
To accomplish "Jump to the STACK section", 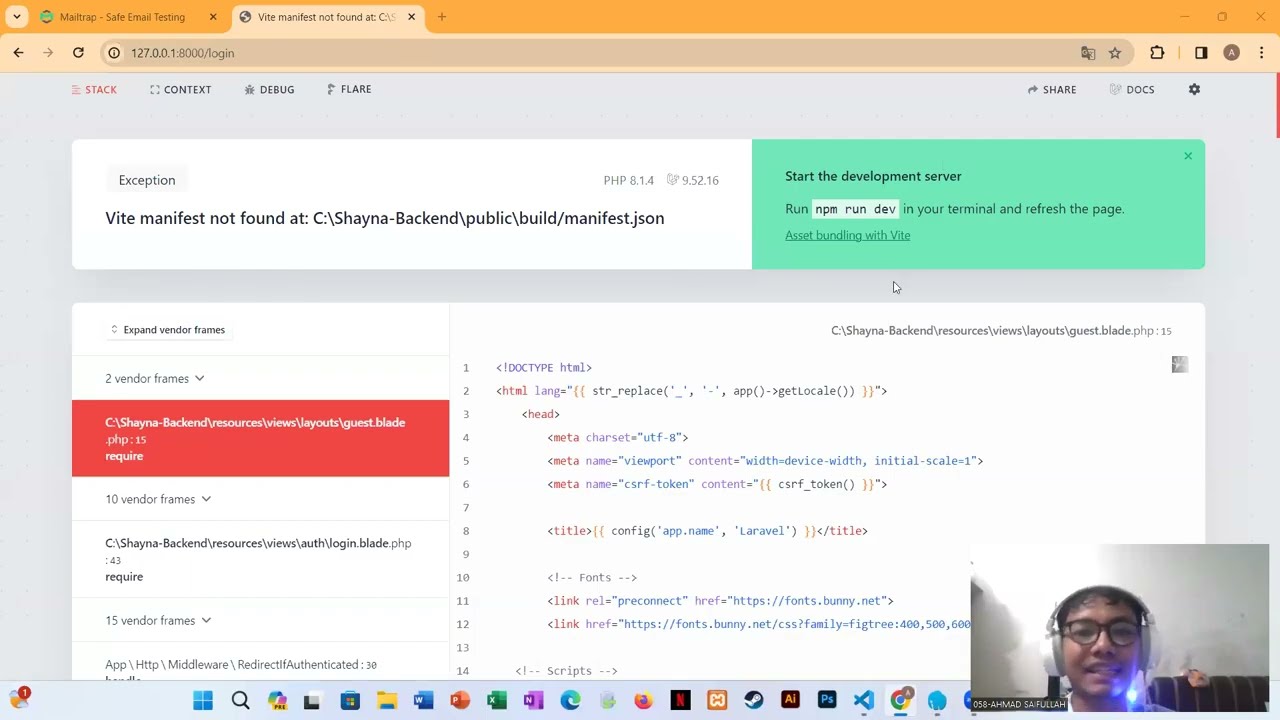I will click(94, 90).
